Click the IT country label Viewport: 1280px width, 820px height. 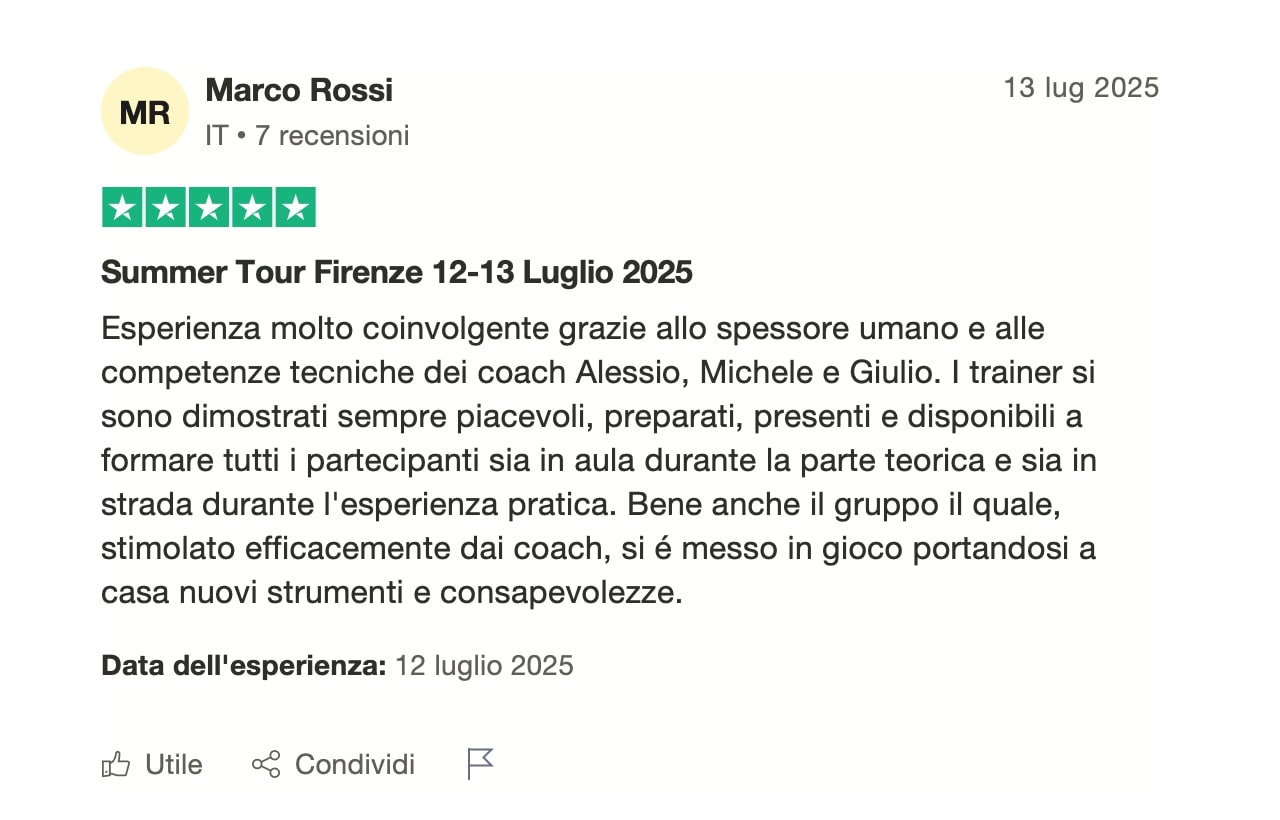(217, 136)
